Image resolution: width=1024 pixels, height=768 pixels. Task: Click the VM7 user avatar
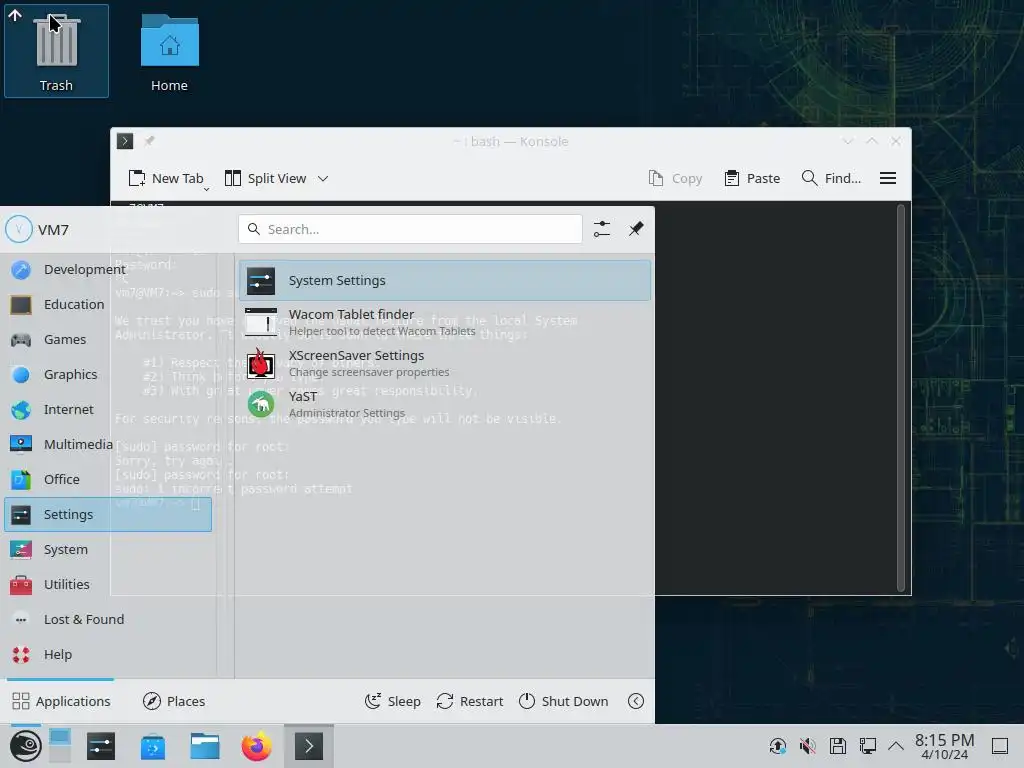click(x=18, y=229)
